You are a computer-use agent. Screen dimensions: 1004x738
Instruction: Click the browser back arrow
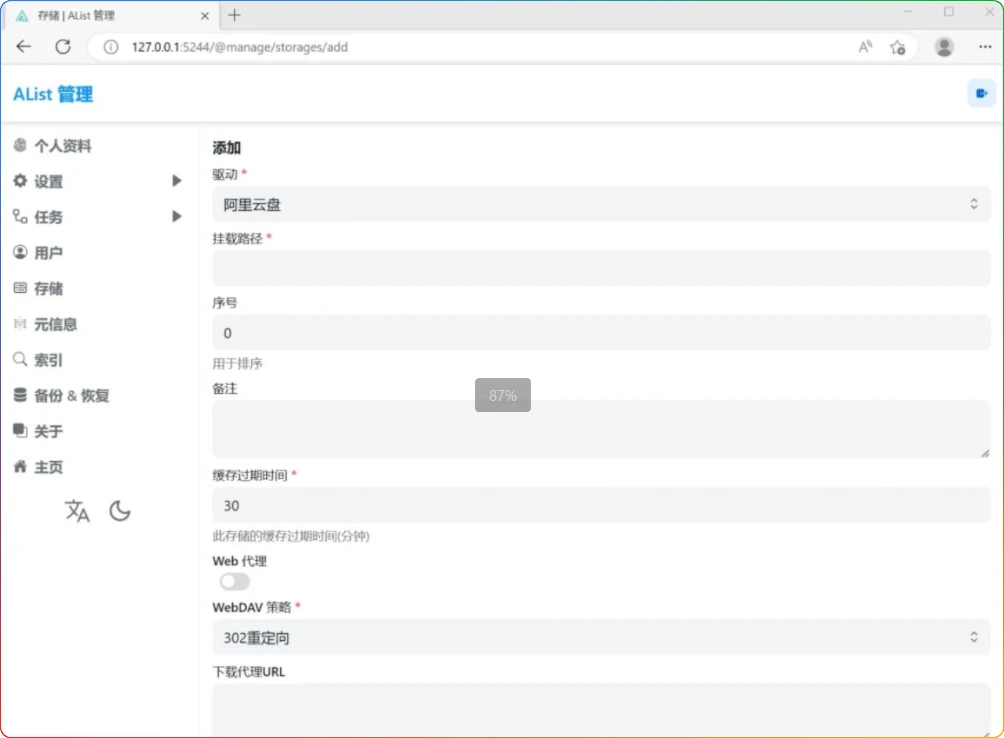coord(24,47)
